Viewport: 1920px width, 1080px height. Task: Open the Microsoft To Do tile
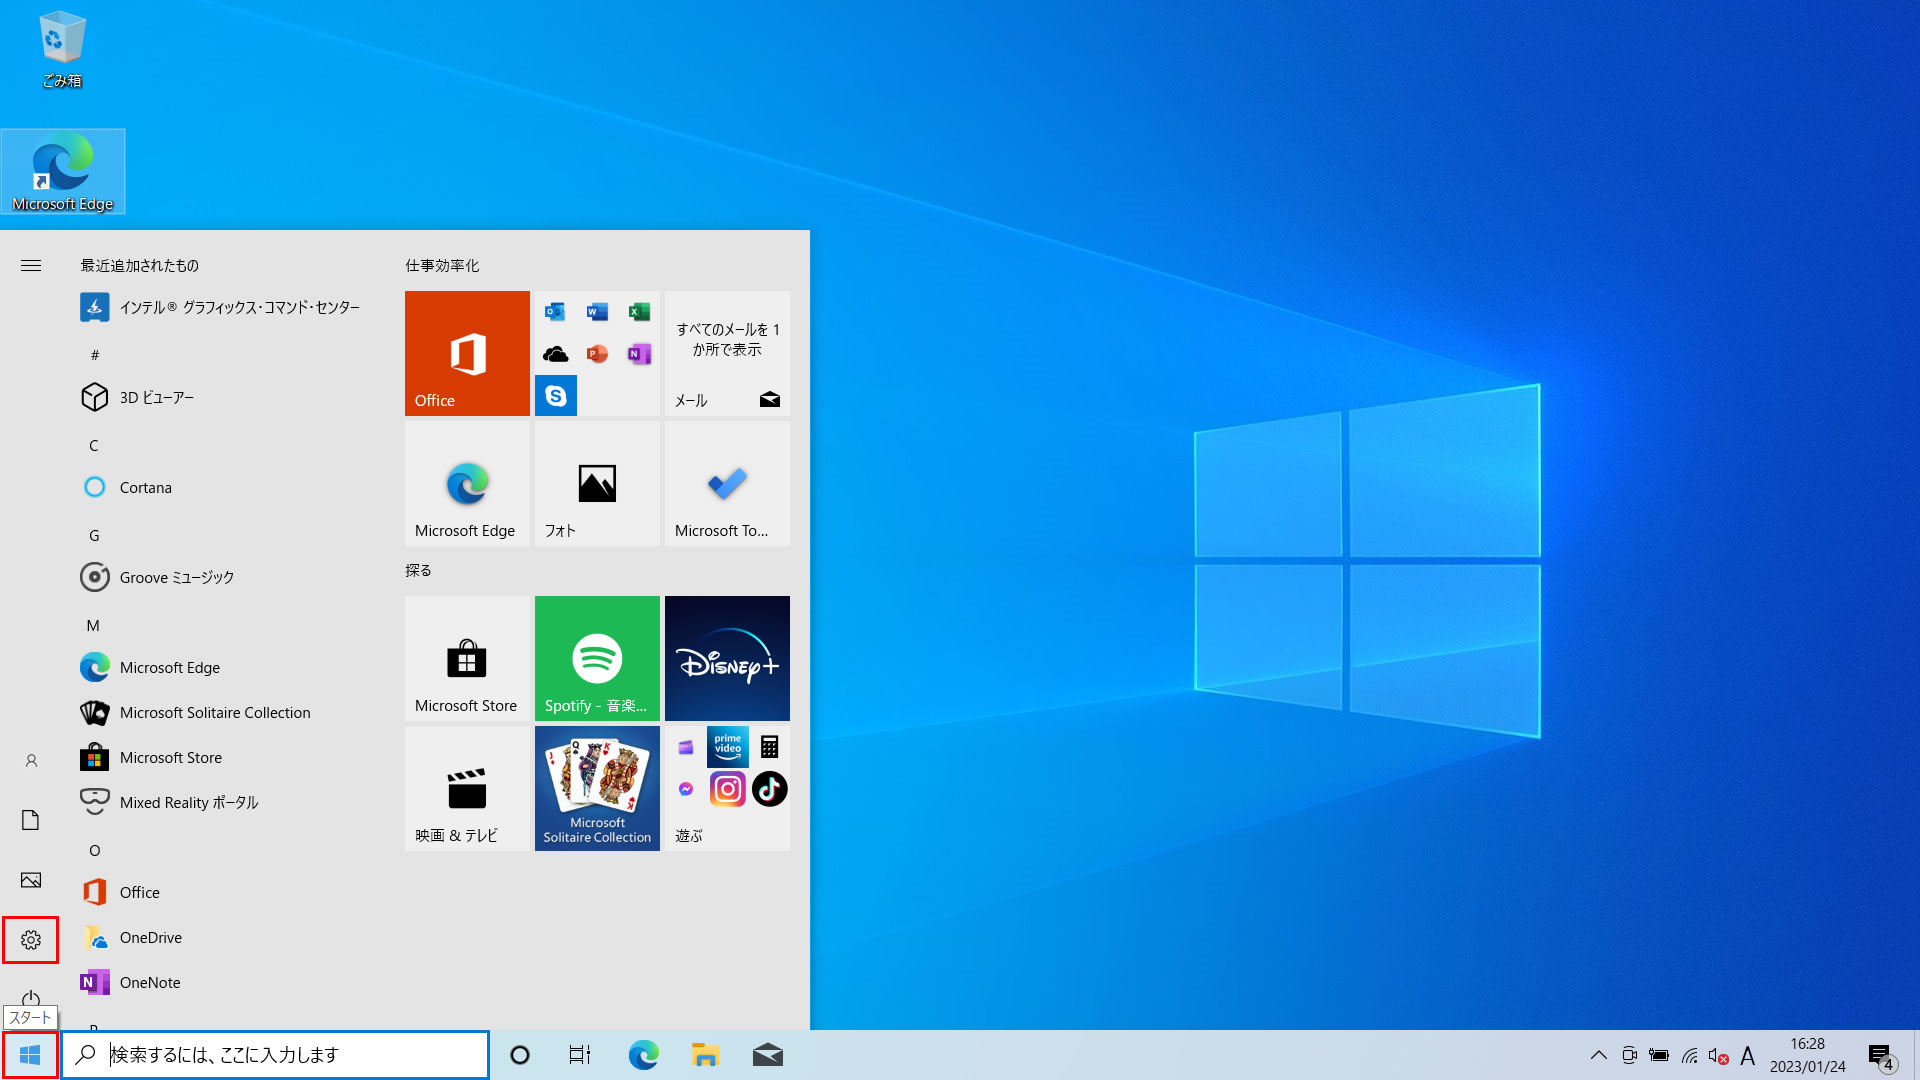(x=727, y=483)
